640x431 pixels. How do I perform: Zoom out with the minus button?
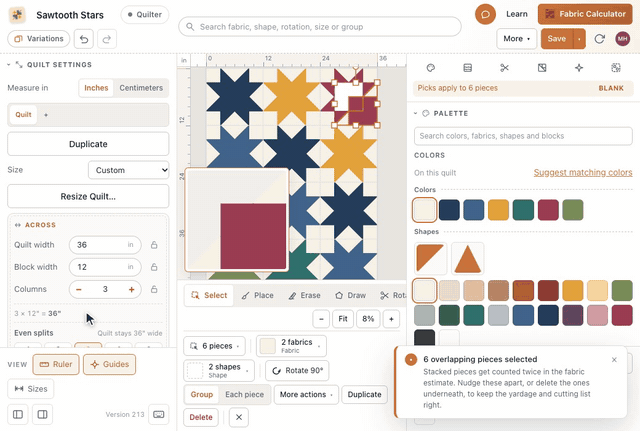click(x=321, y=319)
